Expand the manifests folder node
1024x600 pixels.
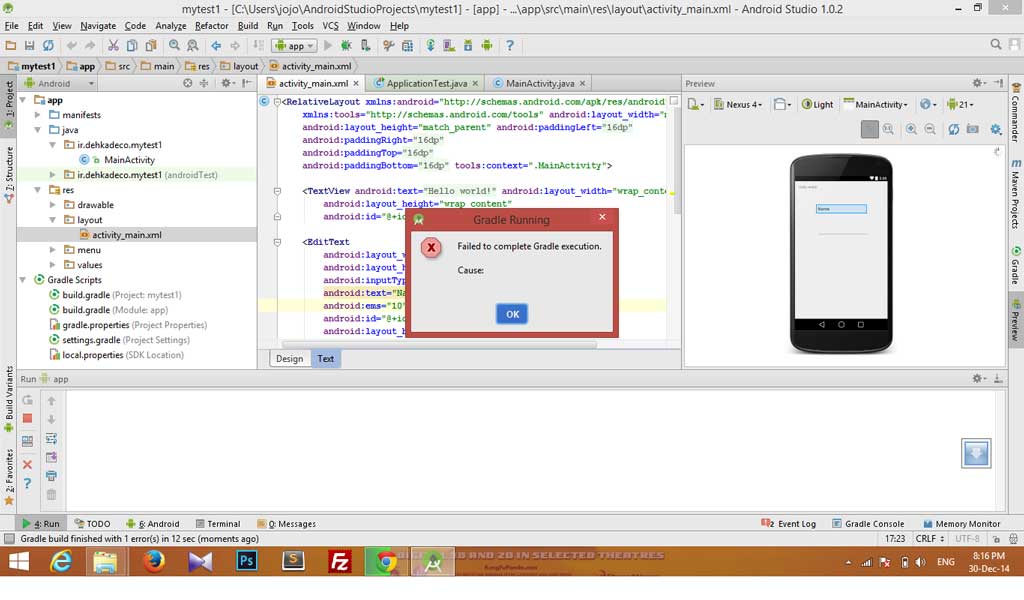pyautogui.click(x=38, y=115)
